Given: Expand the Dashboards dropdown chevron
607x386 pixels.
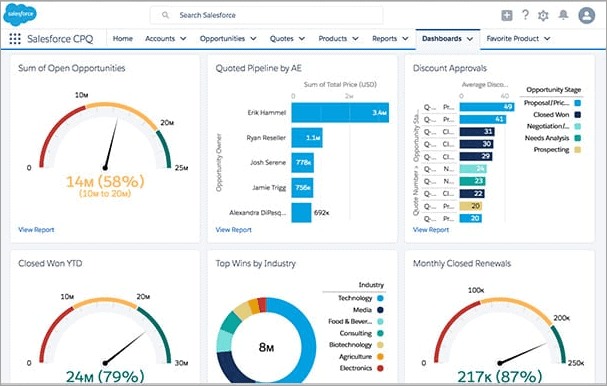Looking at the screenshot, I should [x=470, y=39].
